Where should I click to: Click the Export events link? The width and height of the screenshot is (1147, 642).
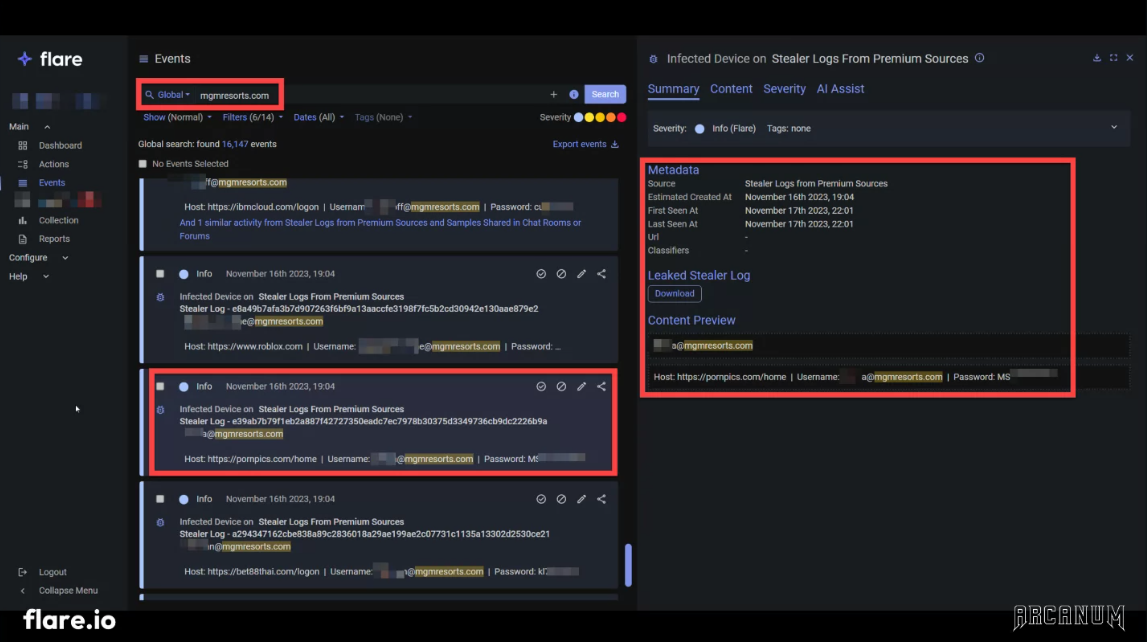point(579,145)
